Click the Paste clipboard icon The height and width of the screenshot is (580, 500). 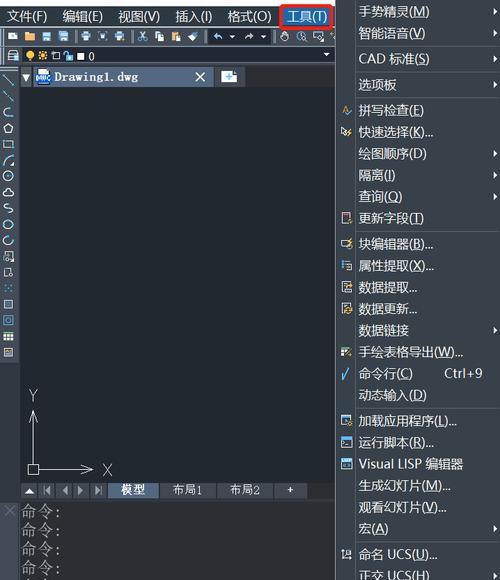pyautogui.click(x=176, y=36)
